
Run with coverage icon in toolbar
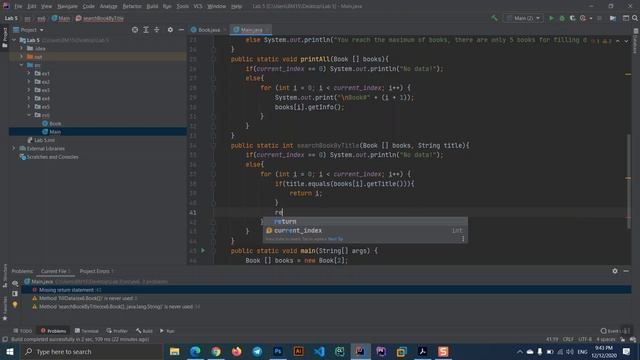tap(573, 18)
